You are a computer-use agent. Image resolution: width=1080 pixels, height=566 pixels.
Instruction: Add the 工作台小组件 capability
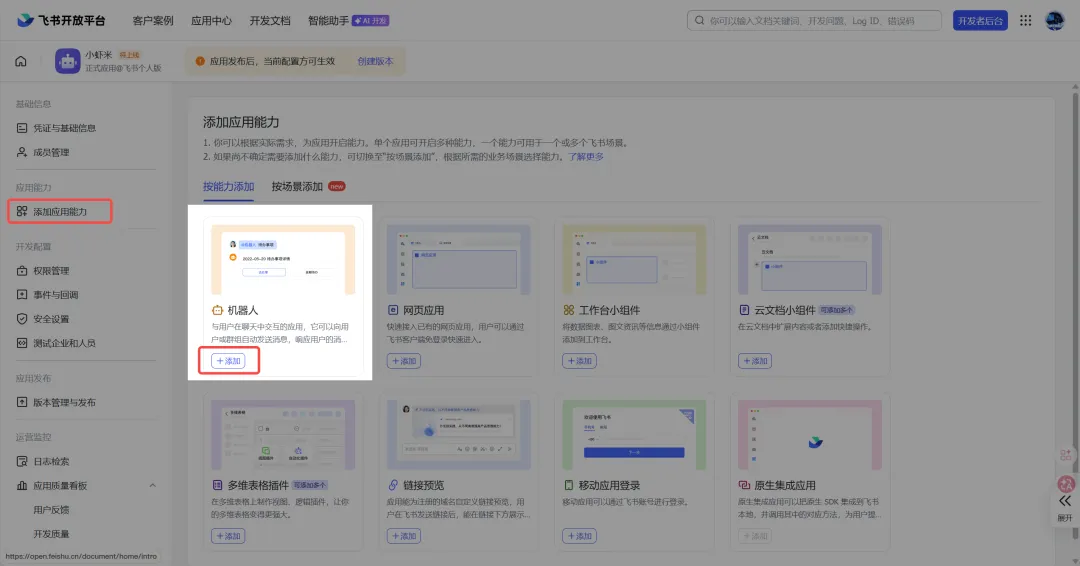point(579,361)
